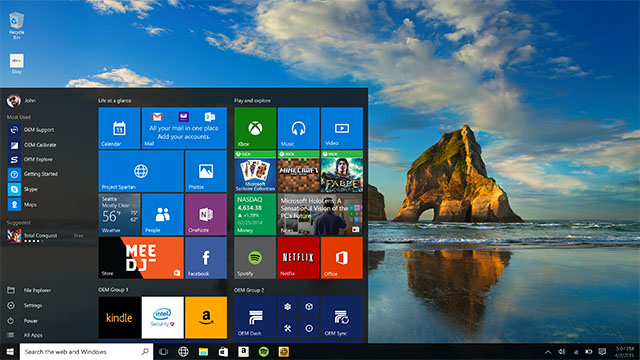Show hidden system tray icons chevron
Image resolution: width=640 pixels, height=360 pixels.
(548, 351)
